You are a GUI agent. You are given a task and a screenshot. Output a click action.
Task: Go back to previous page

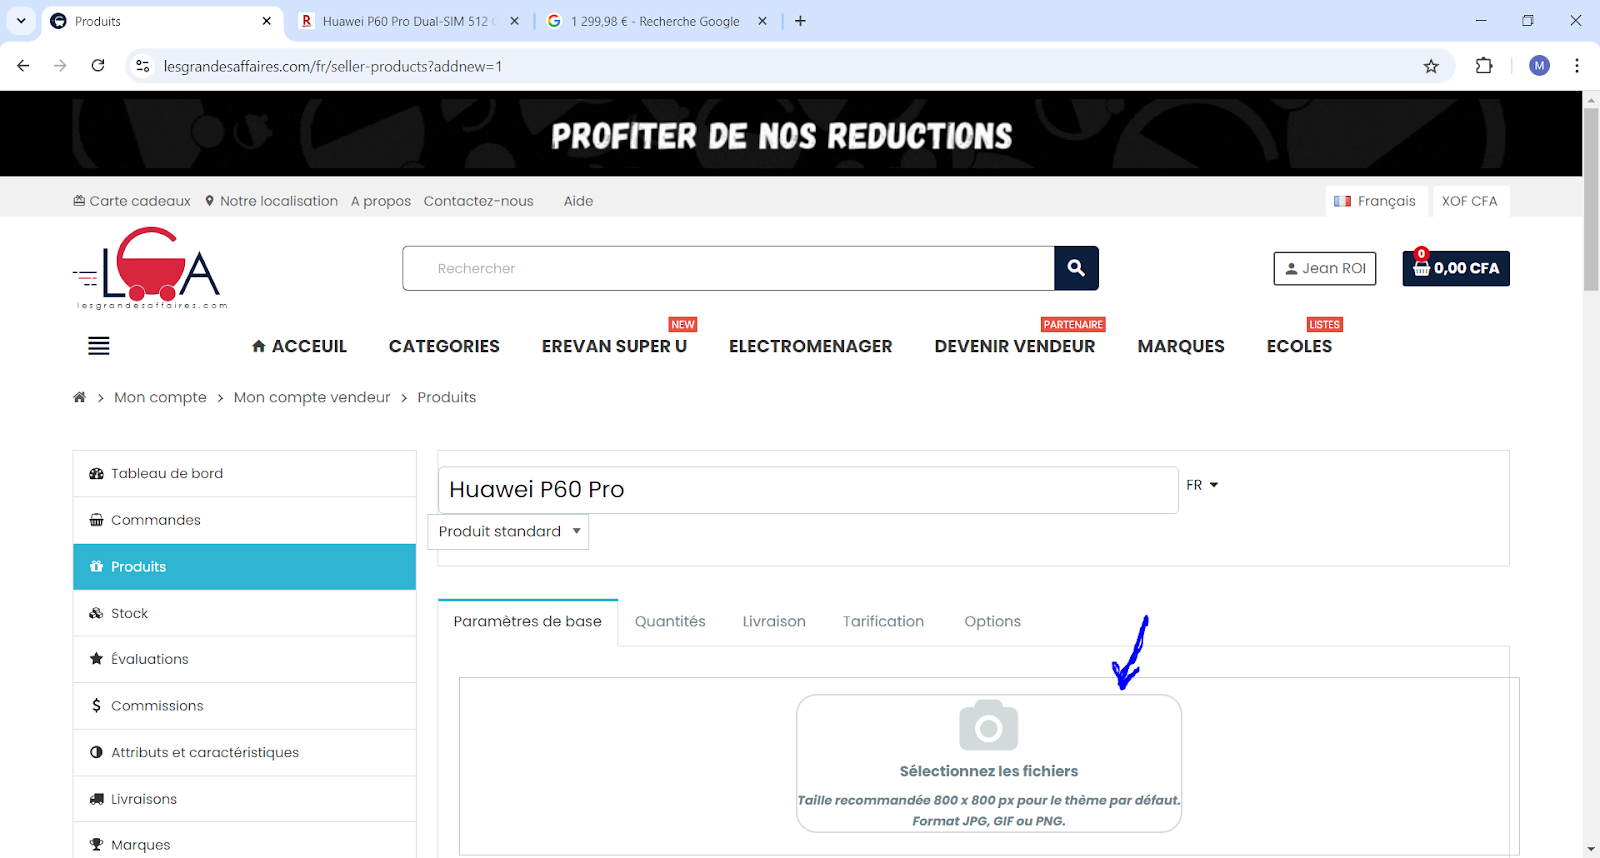pyautogui.click(x=23, y=66)
